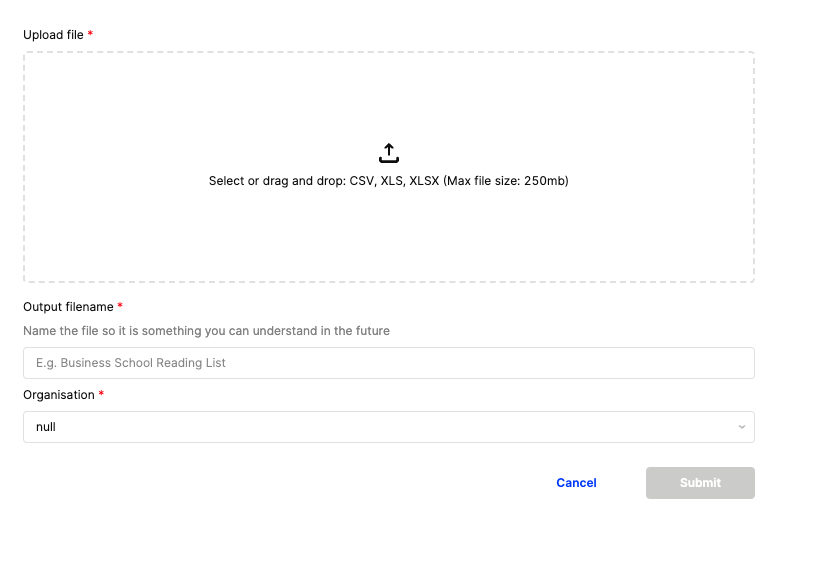Screen dimensions: 835x562
Task: Open the Organisation dropdown chevron
Action: click(741, 427)
